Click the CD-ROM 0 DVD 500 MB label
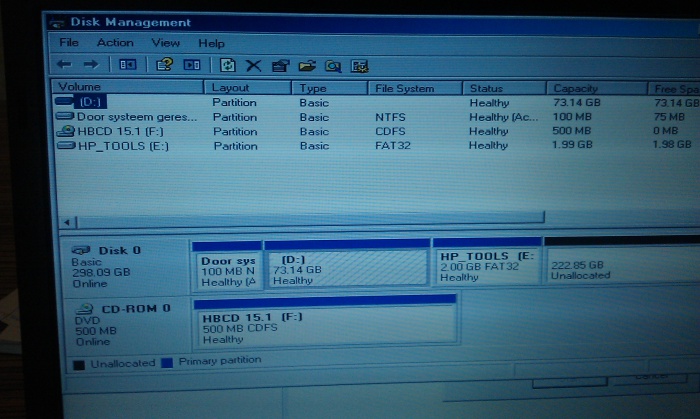Image resolution: width=700 pixels, height=419 pixels. 123,325
